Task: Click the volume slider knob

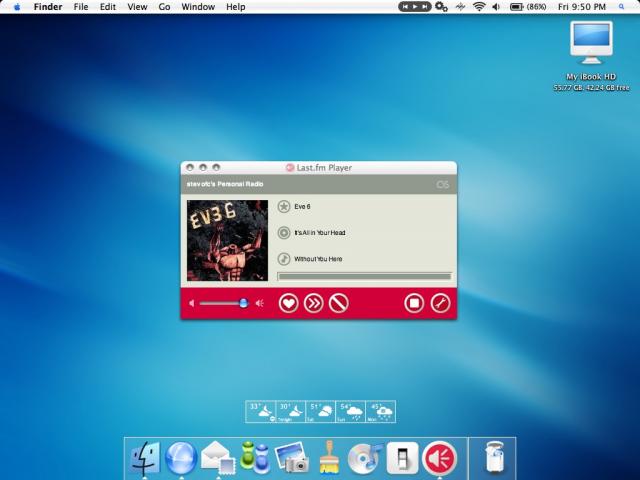Action: (243, 303)
